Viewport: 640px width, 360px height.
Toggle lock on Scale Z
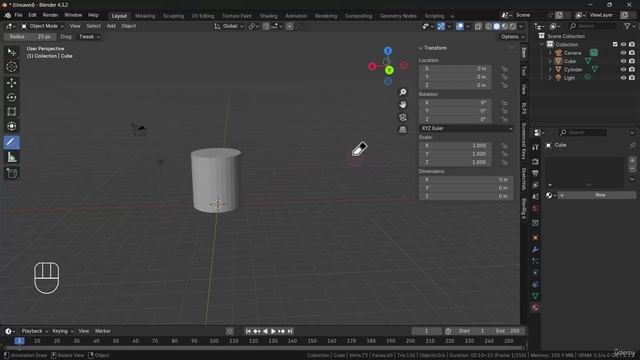[x=505, y=162]
